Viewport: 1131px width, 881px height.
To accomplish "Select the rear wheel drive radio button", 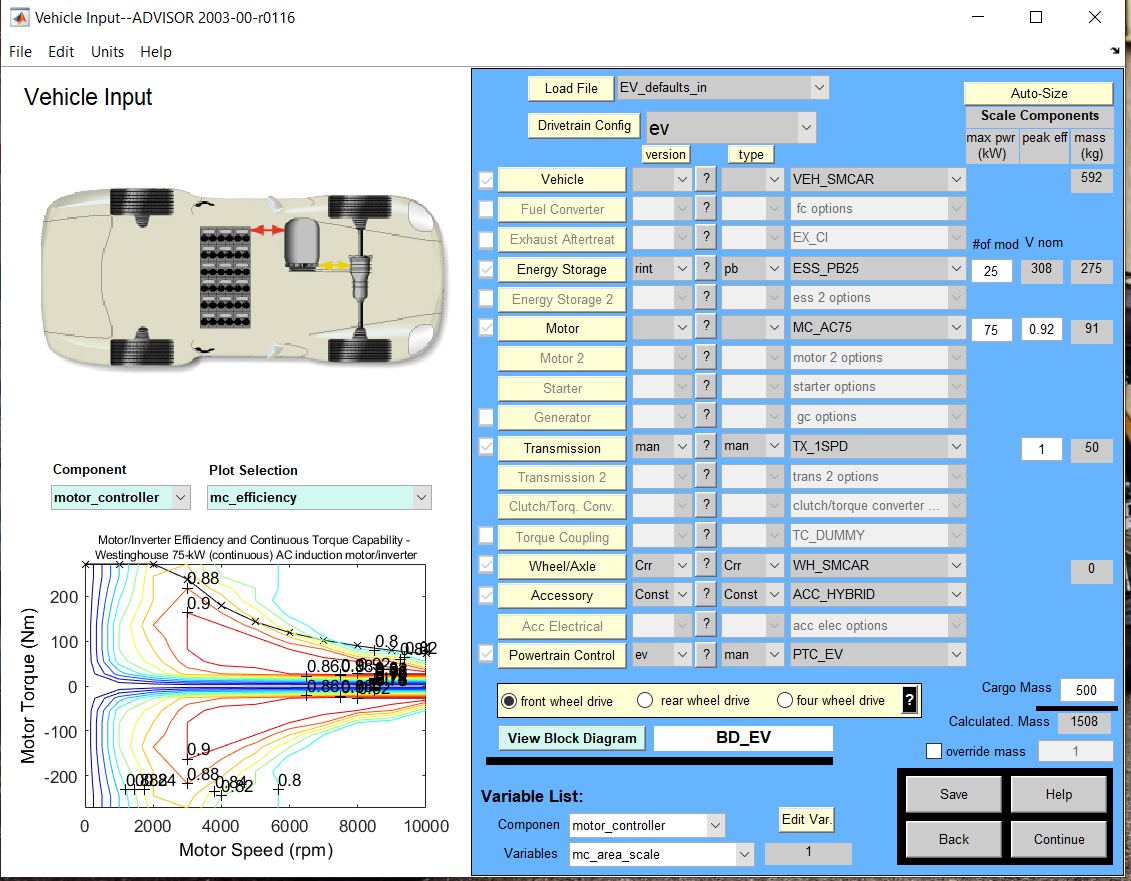I will click(645, 700).
